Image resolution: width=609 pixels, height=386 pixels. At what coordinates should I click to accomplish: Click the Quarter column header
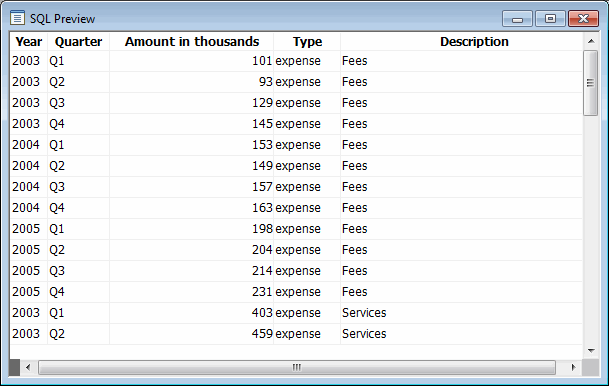78,42
